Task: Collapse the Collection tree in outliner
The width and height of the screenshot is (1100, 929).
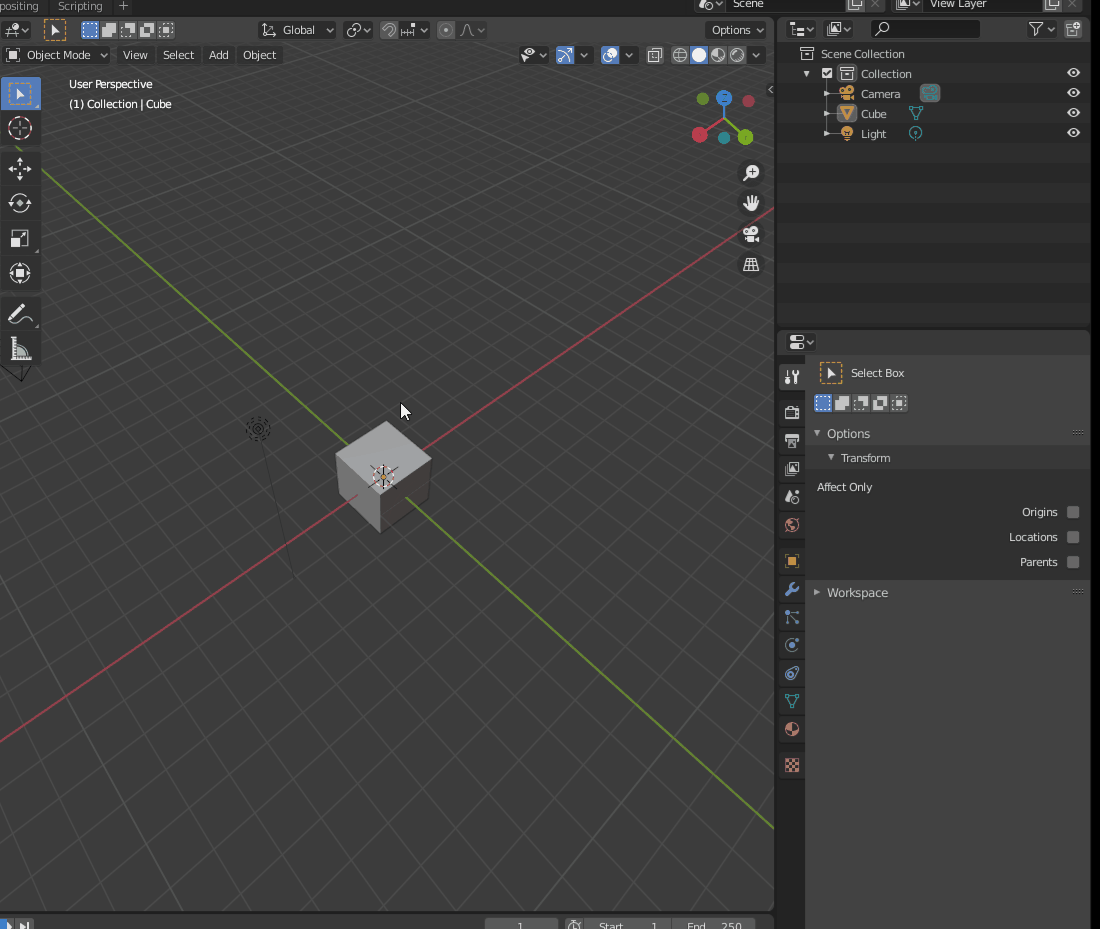Action: [x=807, y=74]
